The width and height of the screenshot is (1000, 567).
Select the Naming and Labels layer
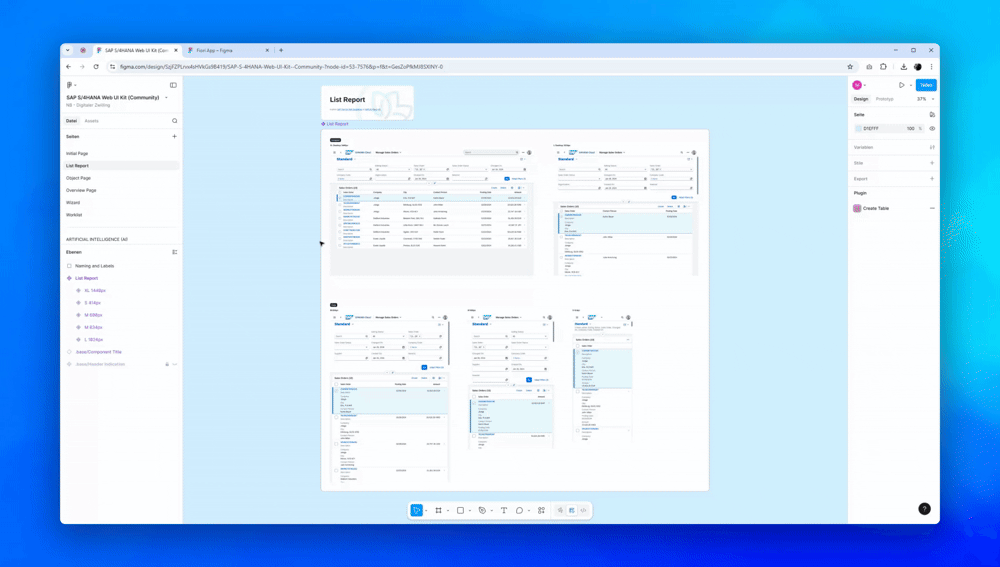(94, 266)
